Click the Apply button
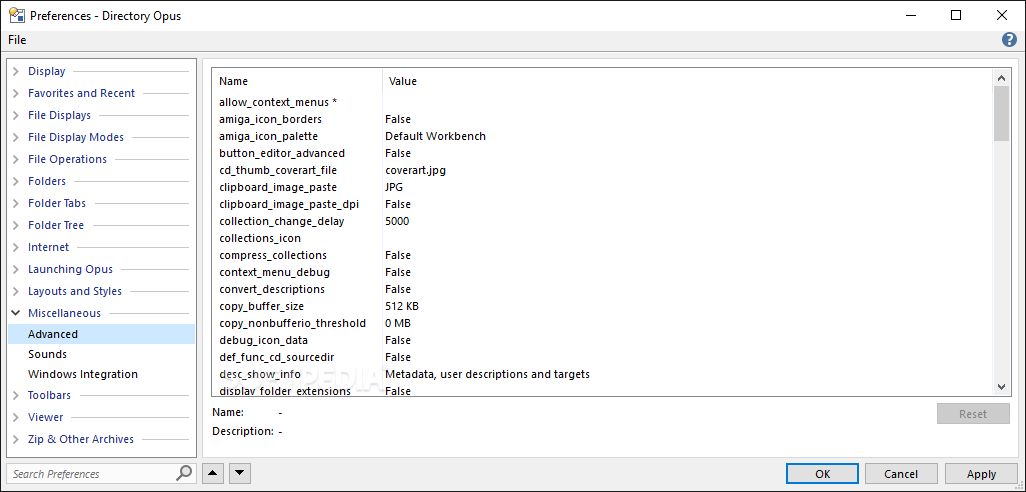 pos(981,474)
